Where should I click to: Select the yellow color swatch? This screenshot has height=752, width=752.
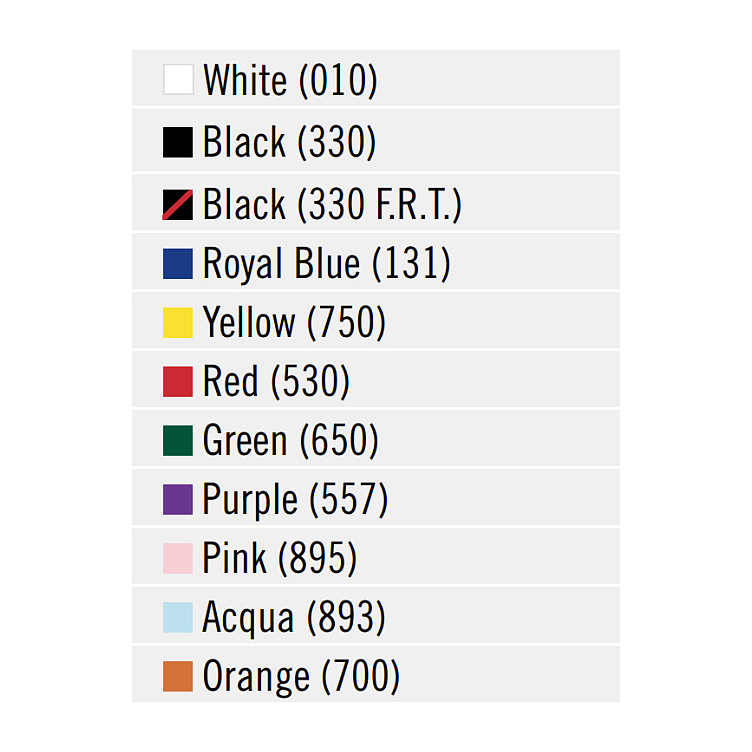(x=178, y=323)
